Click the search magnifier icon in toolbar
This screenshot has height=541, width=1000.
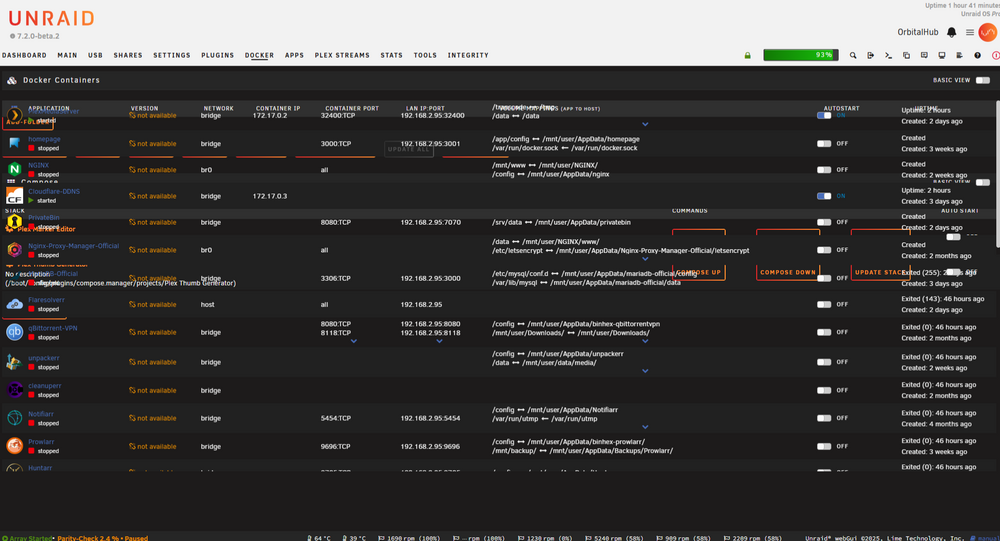tap(853, 56)
